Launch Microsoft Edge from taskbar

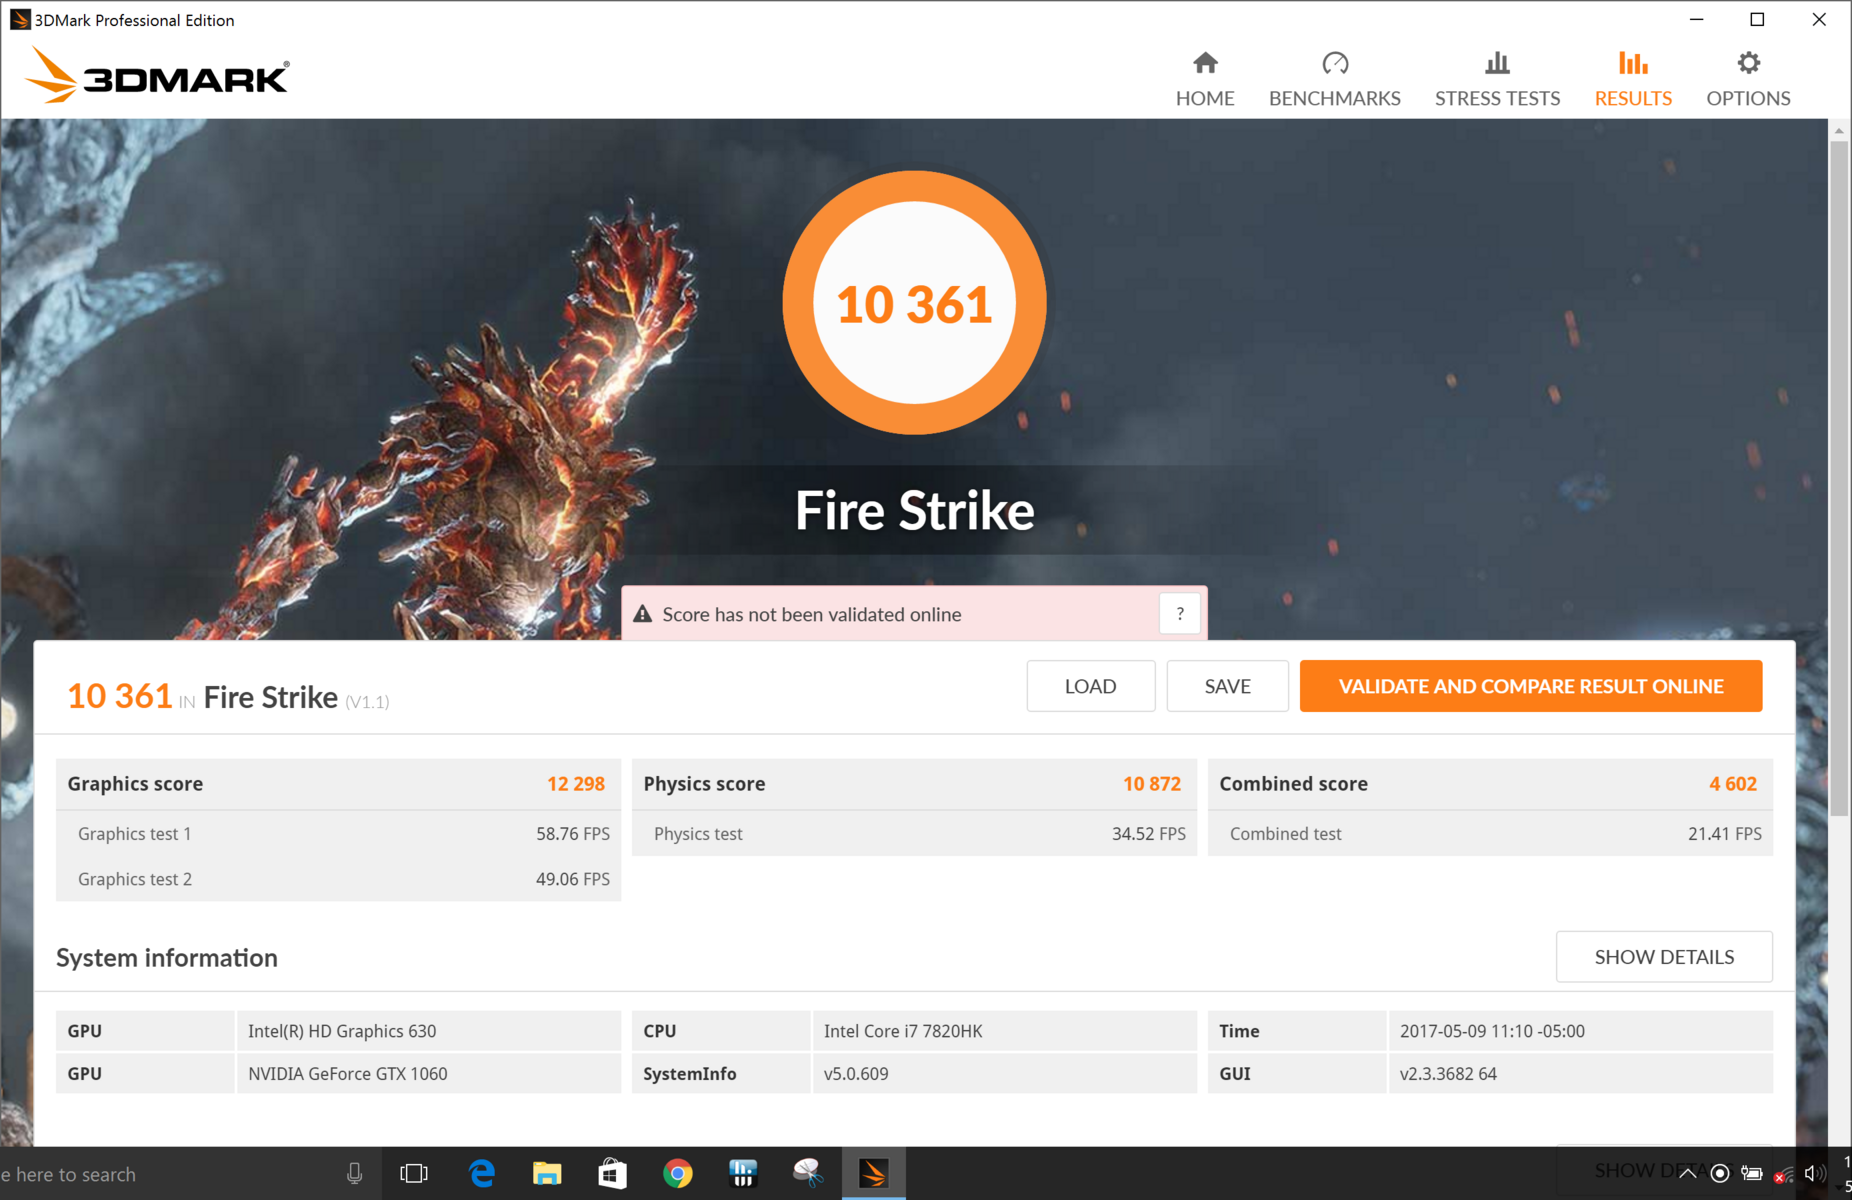(x=482, y=1173)
